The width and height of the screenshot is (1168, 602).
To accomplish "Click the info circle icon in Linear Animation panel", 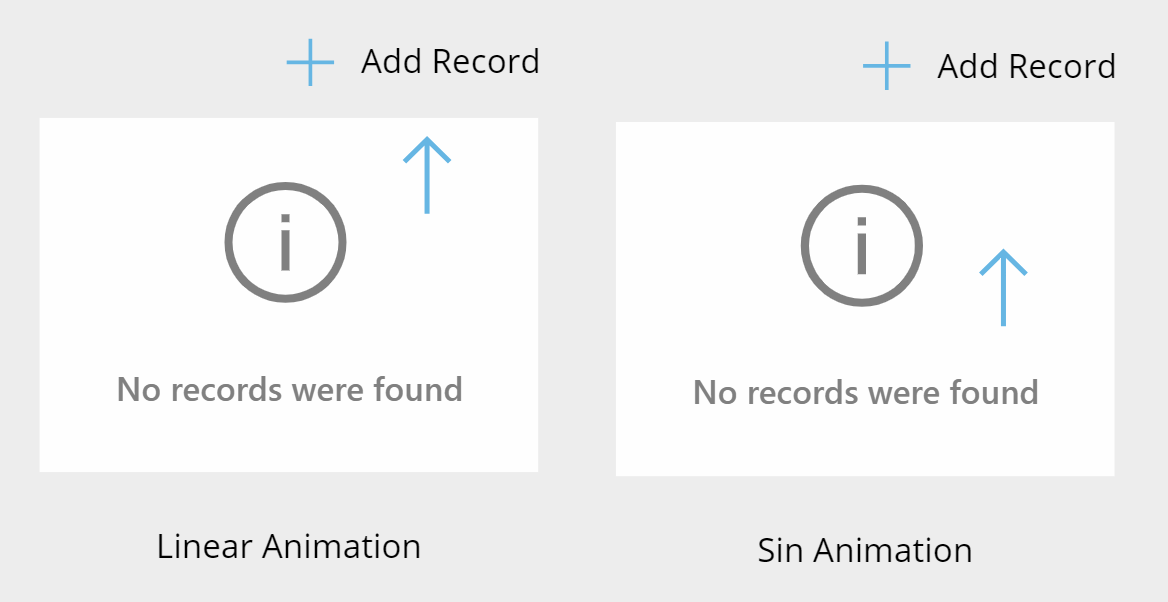I will [285, 242].
